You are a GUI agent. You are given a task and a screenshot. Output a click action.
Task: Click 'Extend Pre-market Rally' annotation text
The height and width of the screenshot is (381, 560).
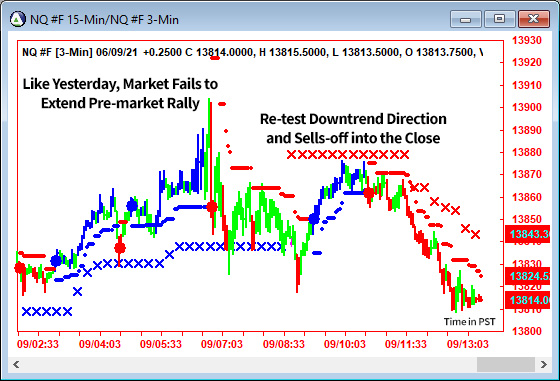coord(120,104)
